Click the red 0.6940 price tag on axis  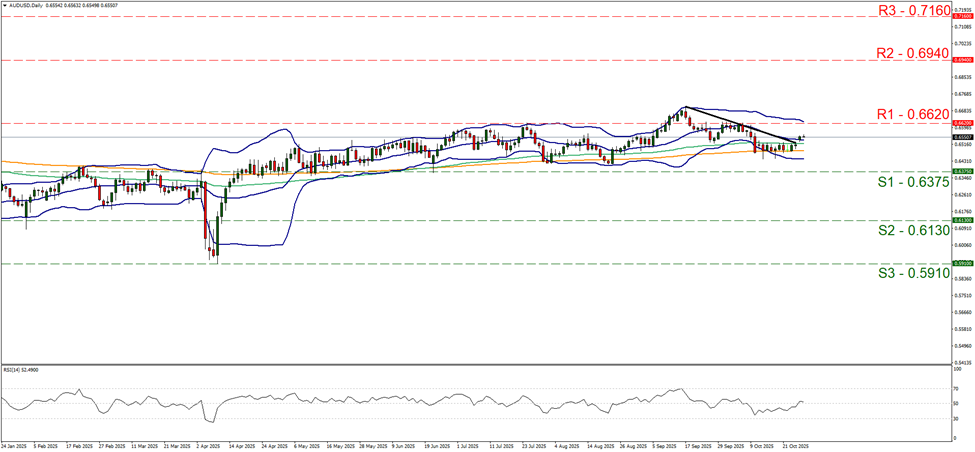pos(961,60)
